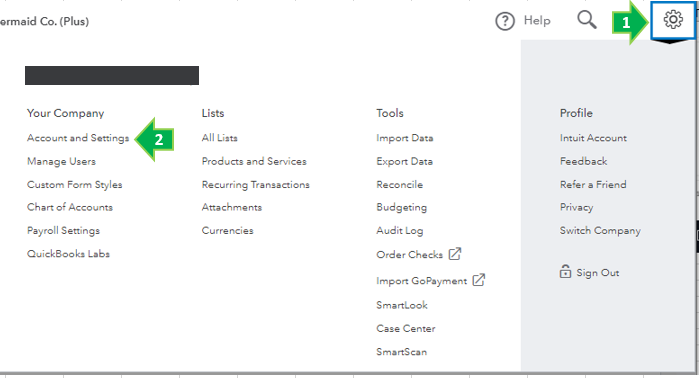
Task: Open Privacy under Profile
Action: point(576,207)
